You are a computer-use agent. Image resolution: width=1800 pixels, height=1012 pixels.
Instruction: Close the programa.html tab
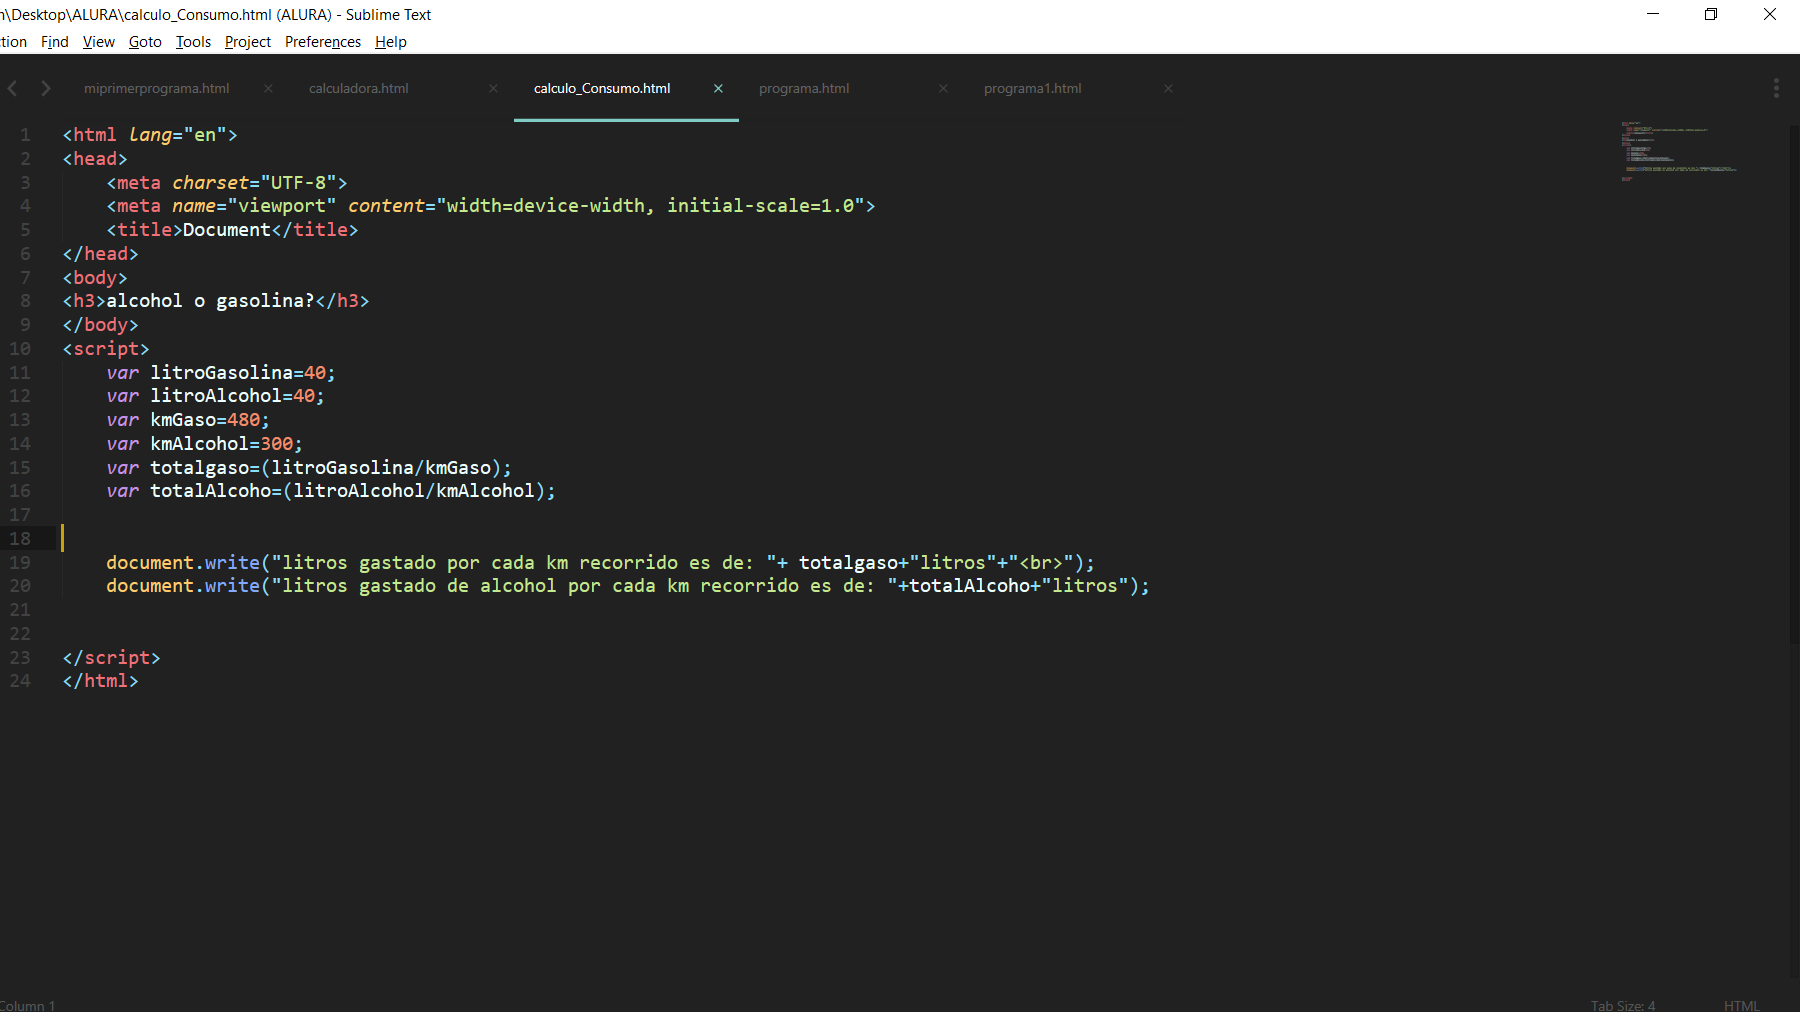pos(943,88)
